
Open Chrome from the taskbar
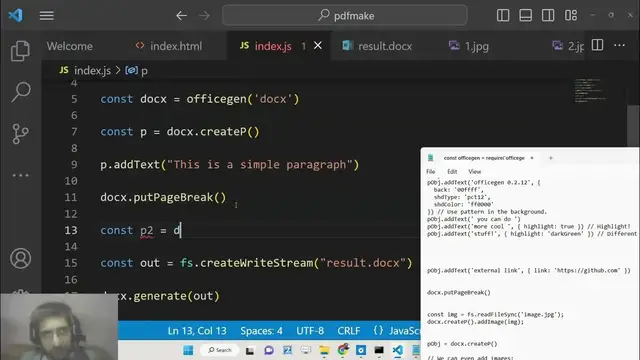click(343, 350)
